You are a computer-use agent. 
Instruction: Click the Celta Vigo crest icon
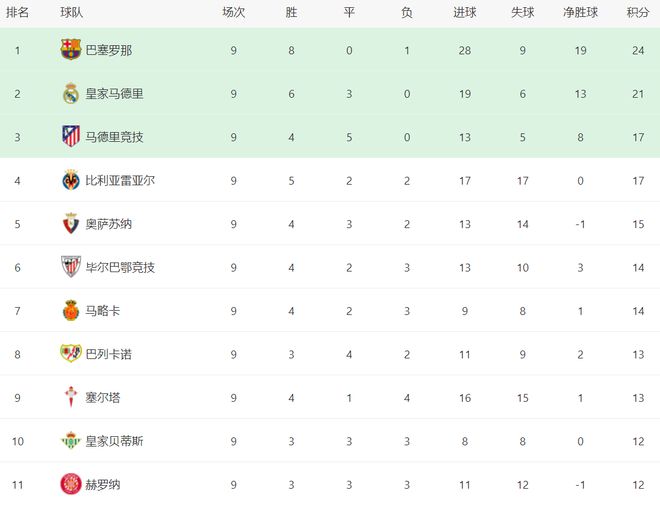(71, 397)
